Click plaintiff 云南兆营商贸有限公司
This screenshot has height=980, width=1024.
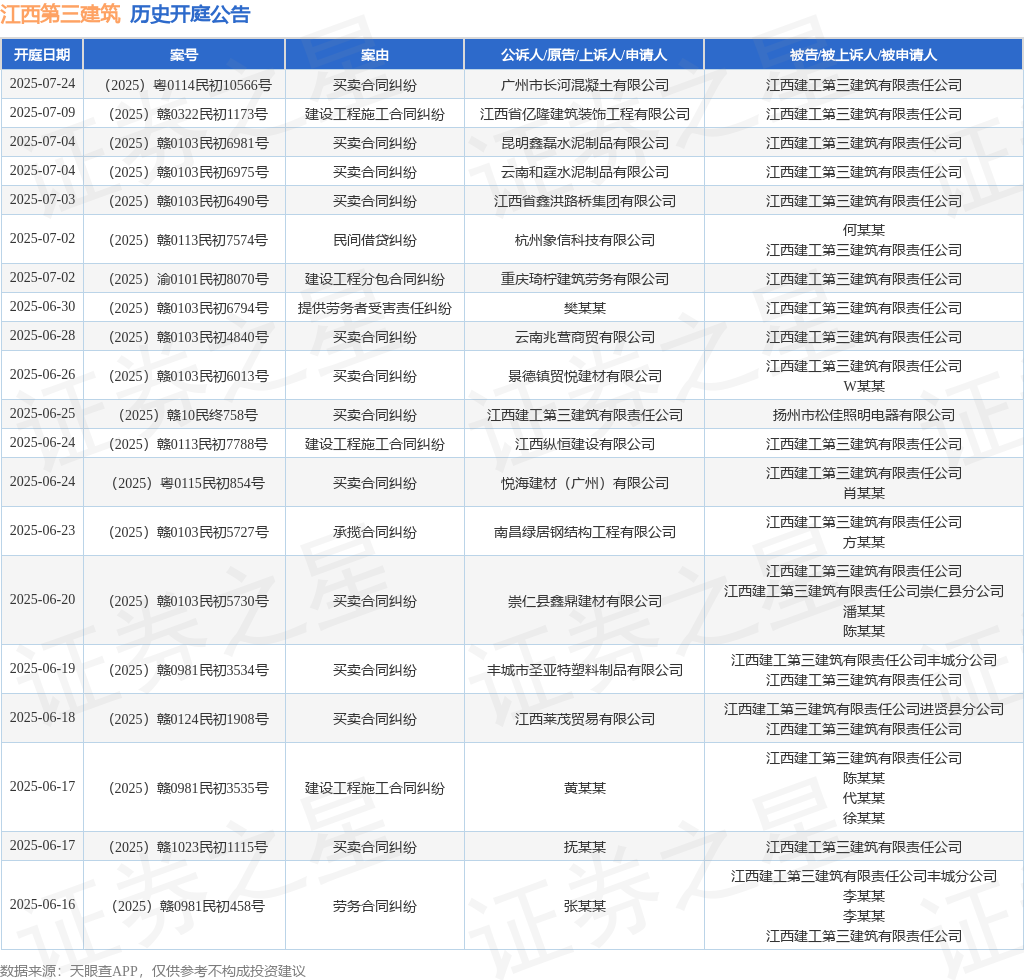pos(584,338)
